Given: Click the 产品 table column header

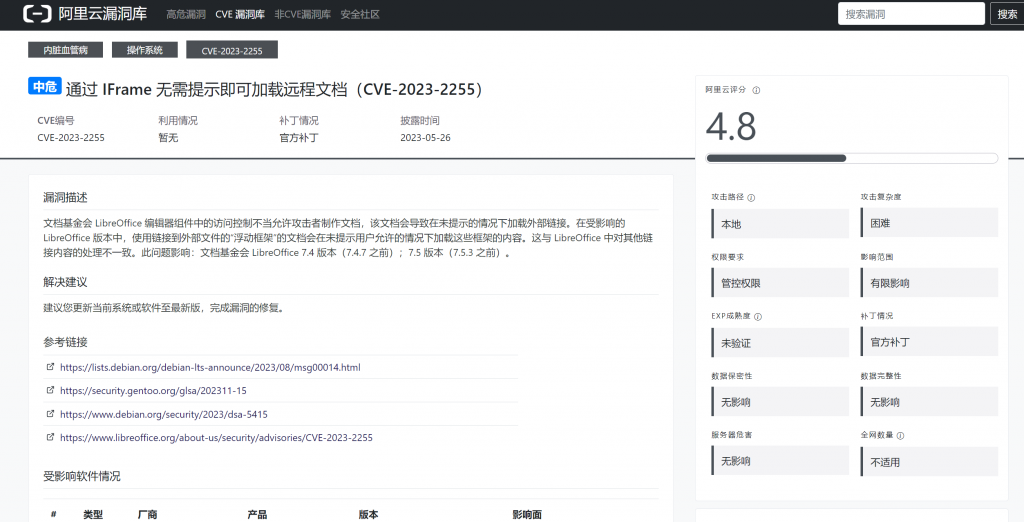Looking at the screenshot, I should coord(257,515).
